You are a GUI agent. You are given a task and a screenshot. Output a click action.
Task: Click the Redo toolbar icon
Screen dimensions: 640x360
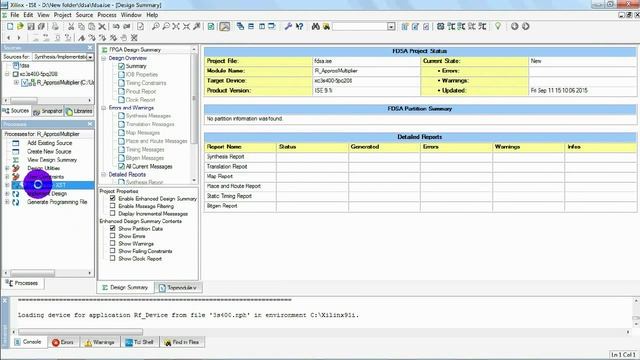127,27
